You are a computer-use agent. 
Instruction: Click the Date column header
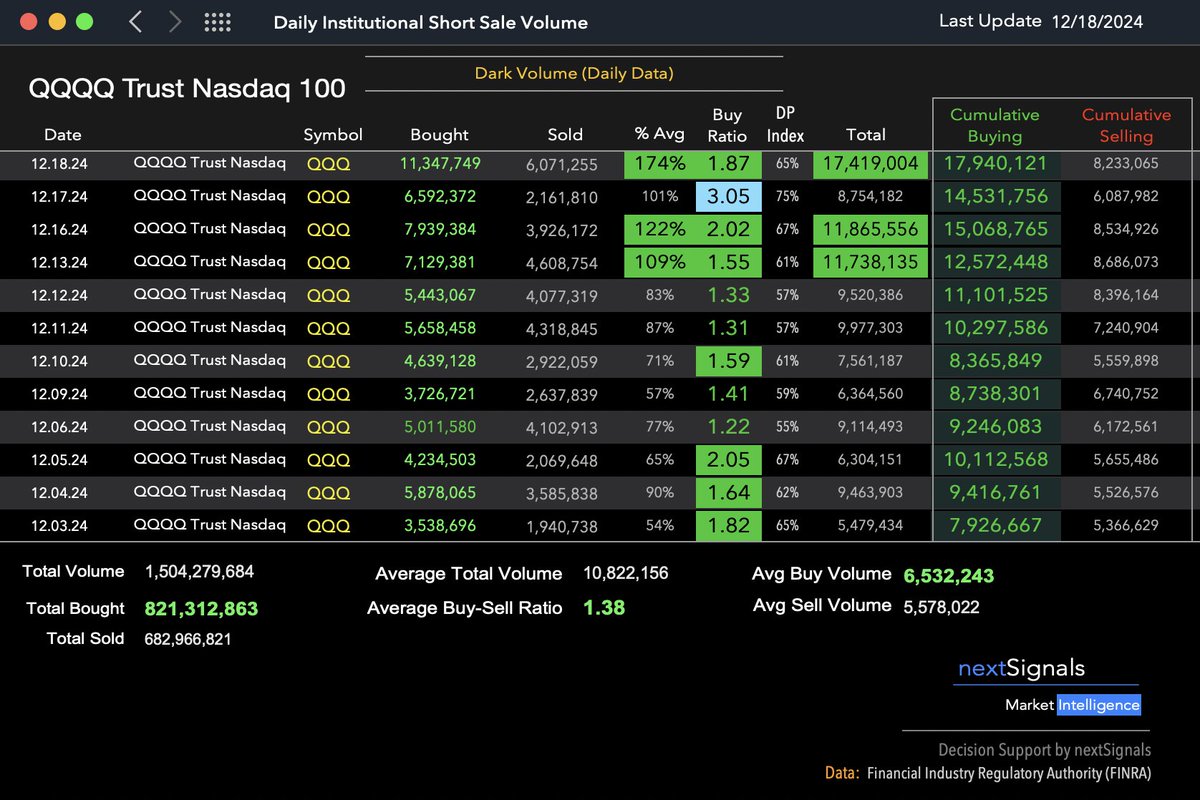(63, 134)
